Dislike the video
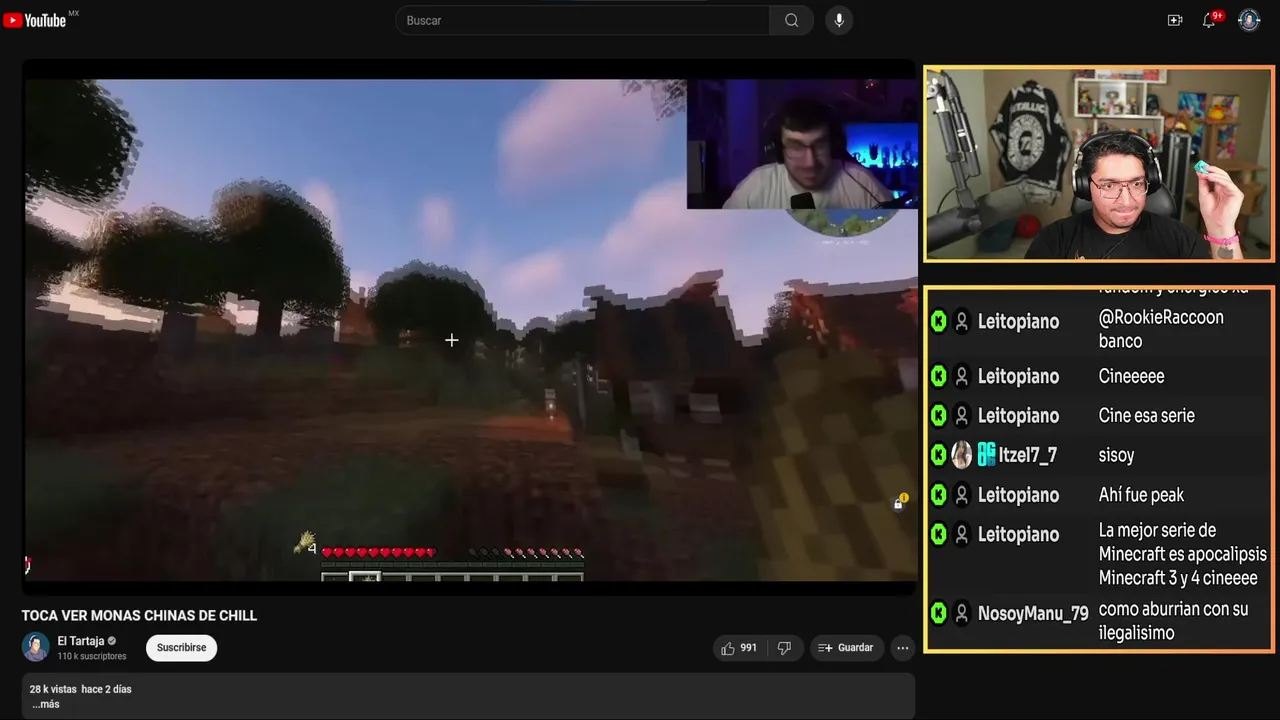The image size is (1280, 720). (x=784, y=648)
